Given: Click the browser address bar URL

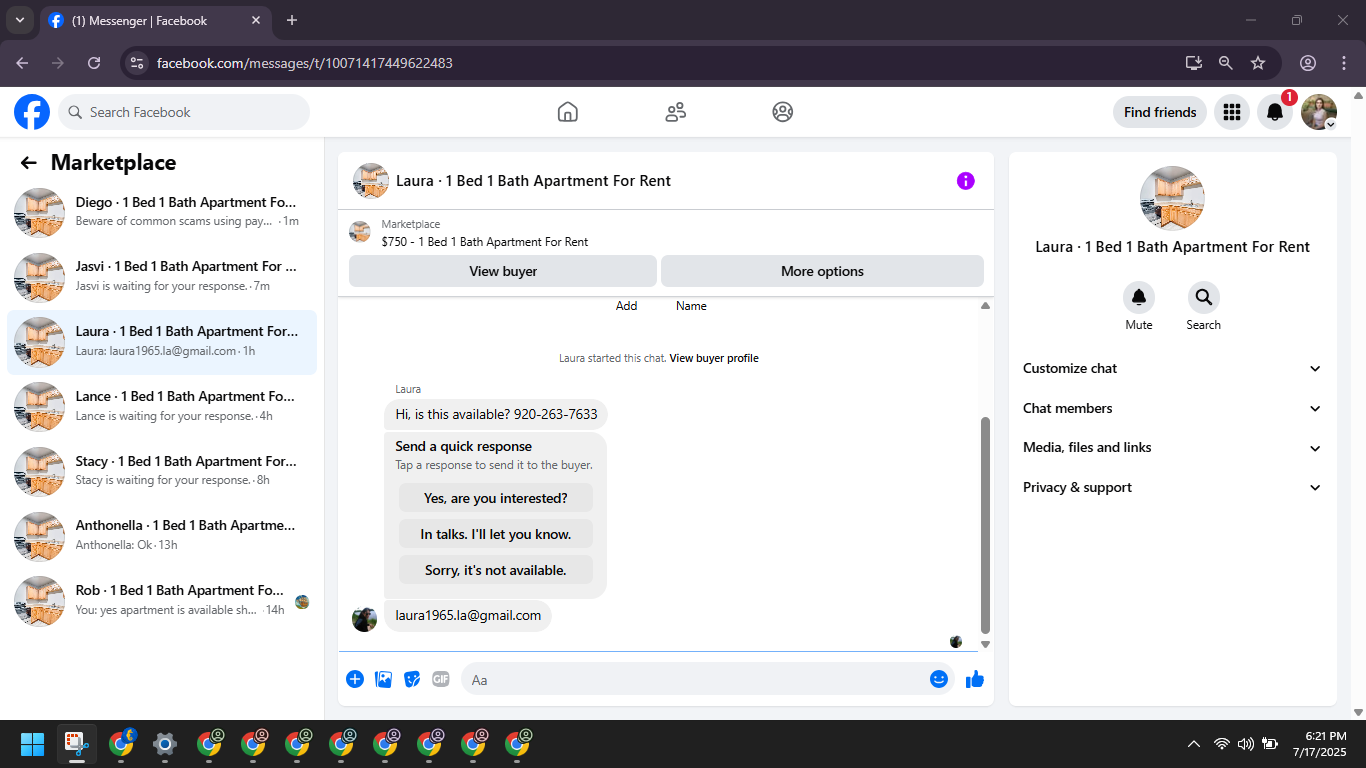Looking at the screenshot, I should point(305,63).
